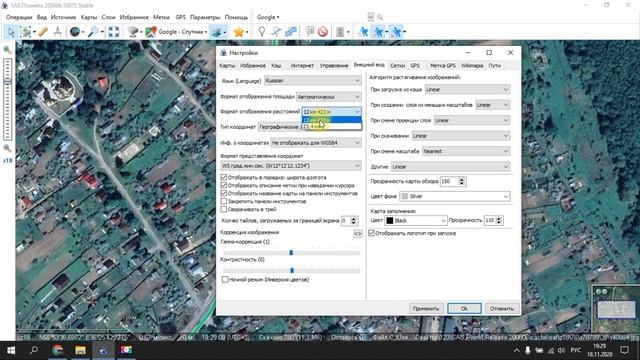The height and width of the screenshot is (360, 640).
Task: Activate the selection region tool
Action: pos(25,32)
